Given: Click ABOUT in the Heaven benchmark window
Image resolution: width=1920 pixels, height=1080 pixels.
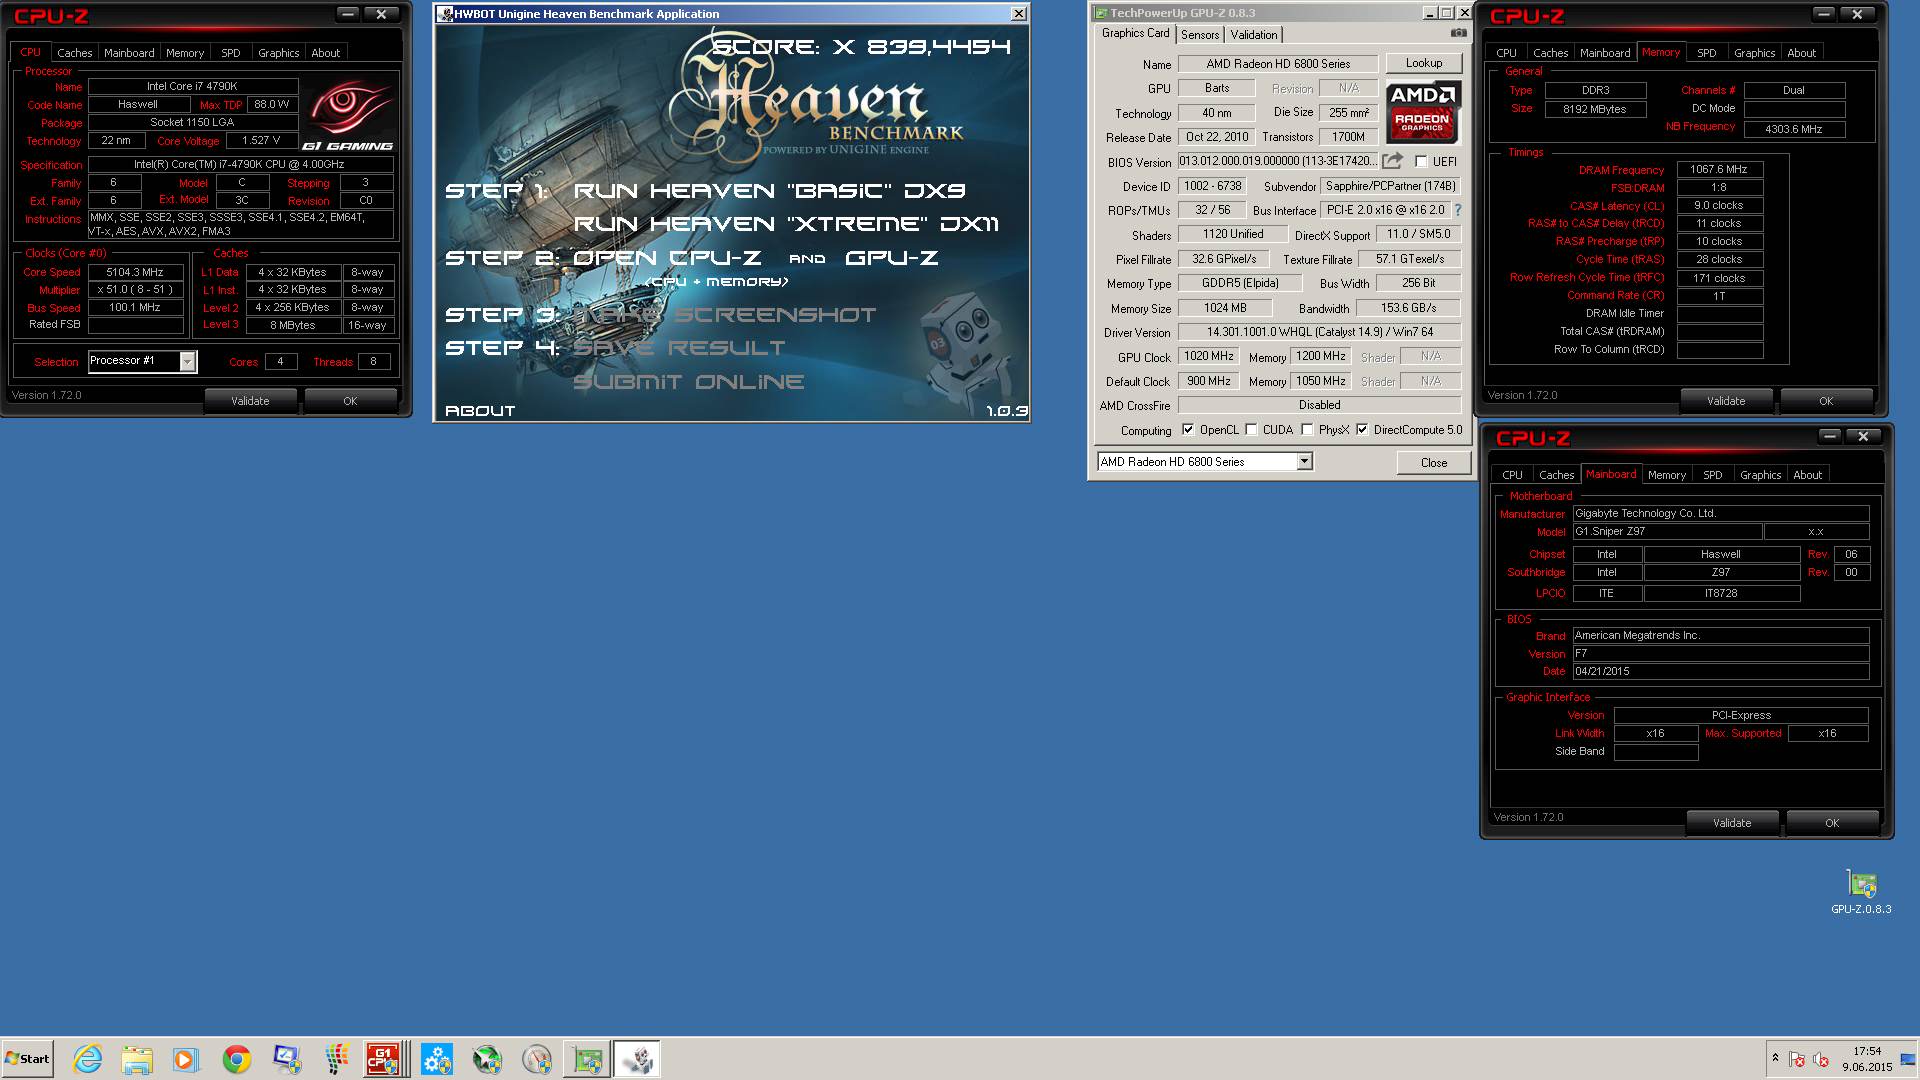Looking at the screenshot, I should pos(480,411).
